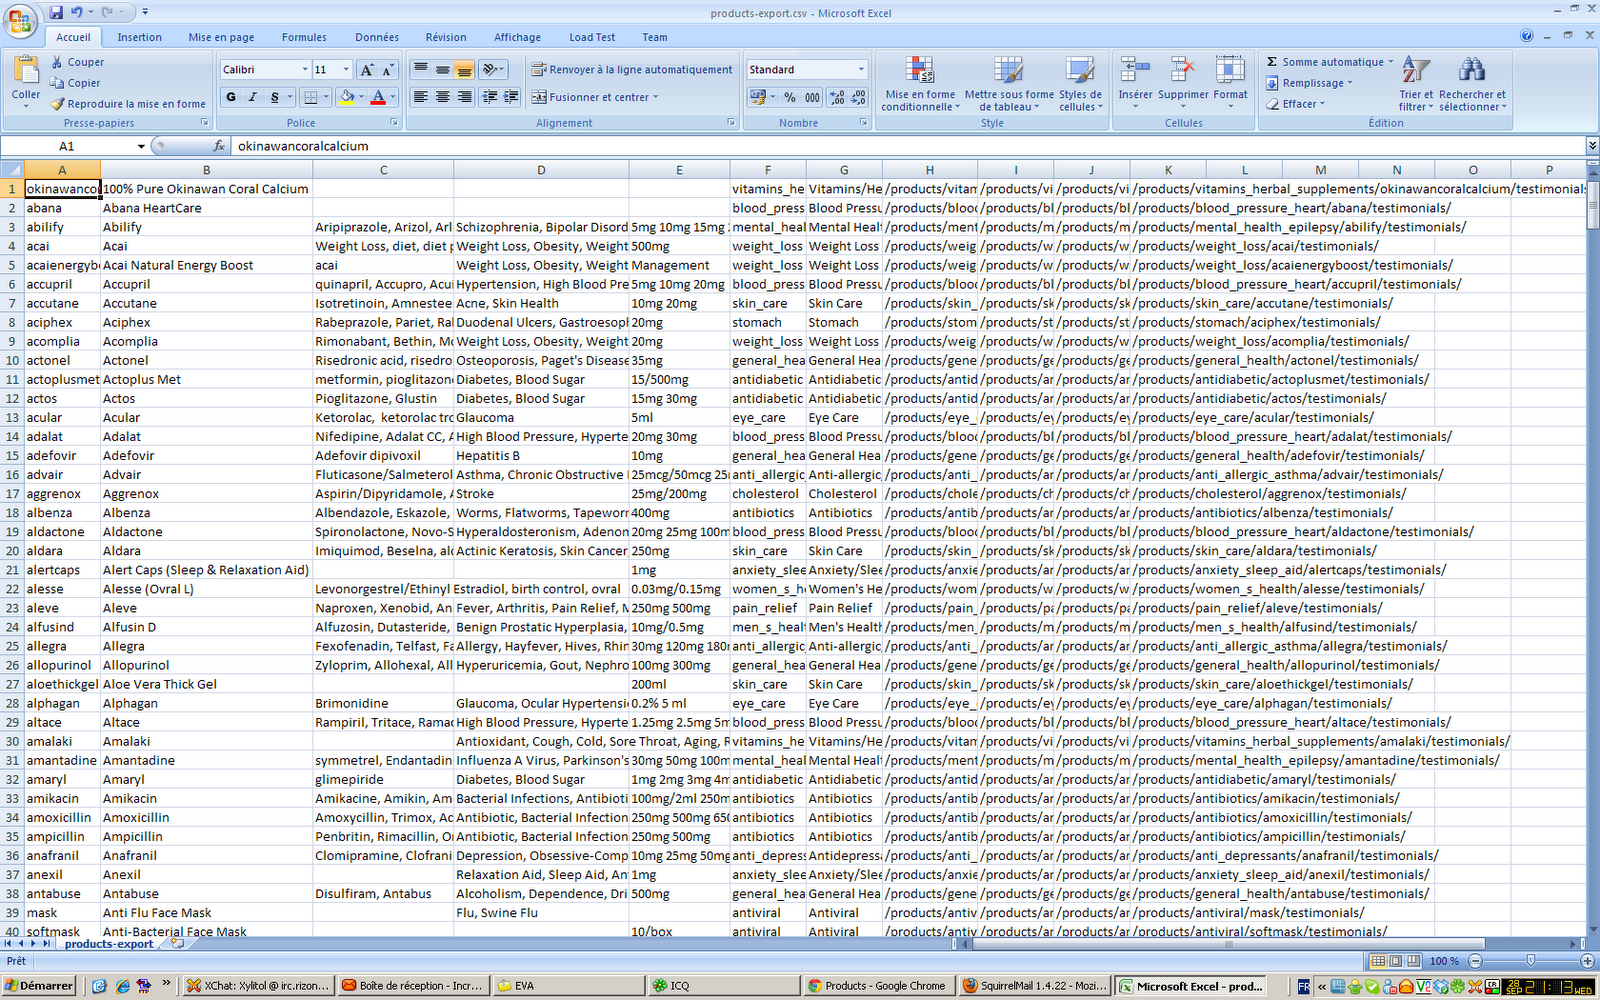Viewport: 1600px width, 1000px height.
Task: Open the Données tab
Action: 377,37
